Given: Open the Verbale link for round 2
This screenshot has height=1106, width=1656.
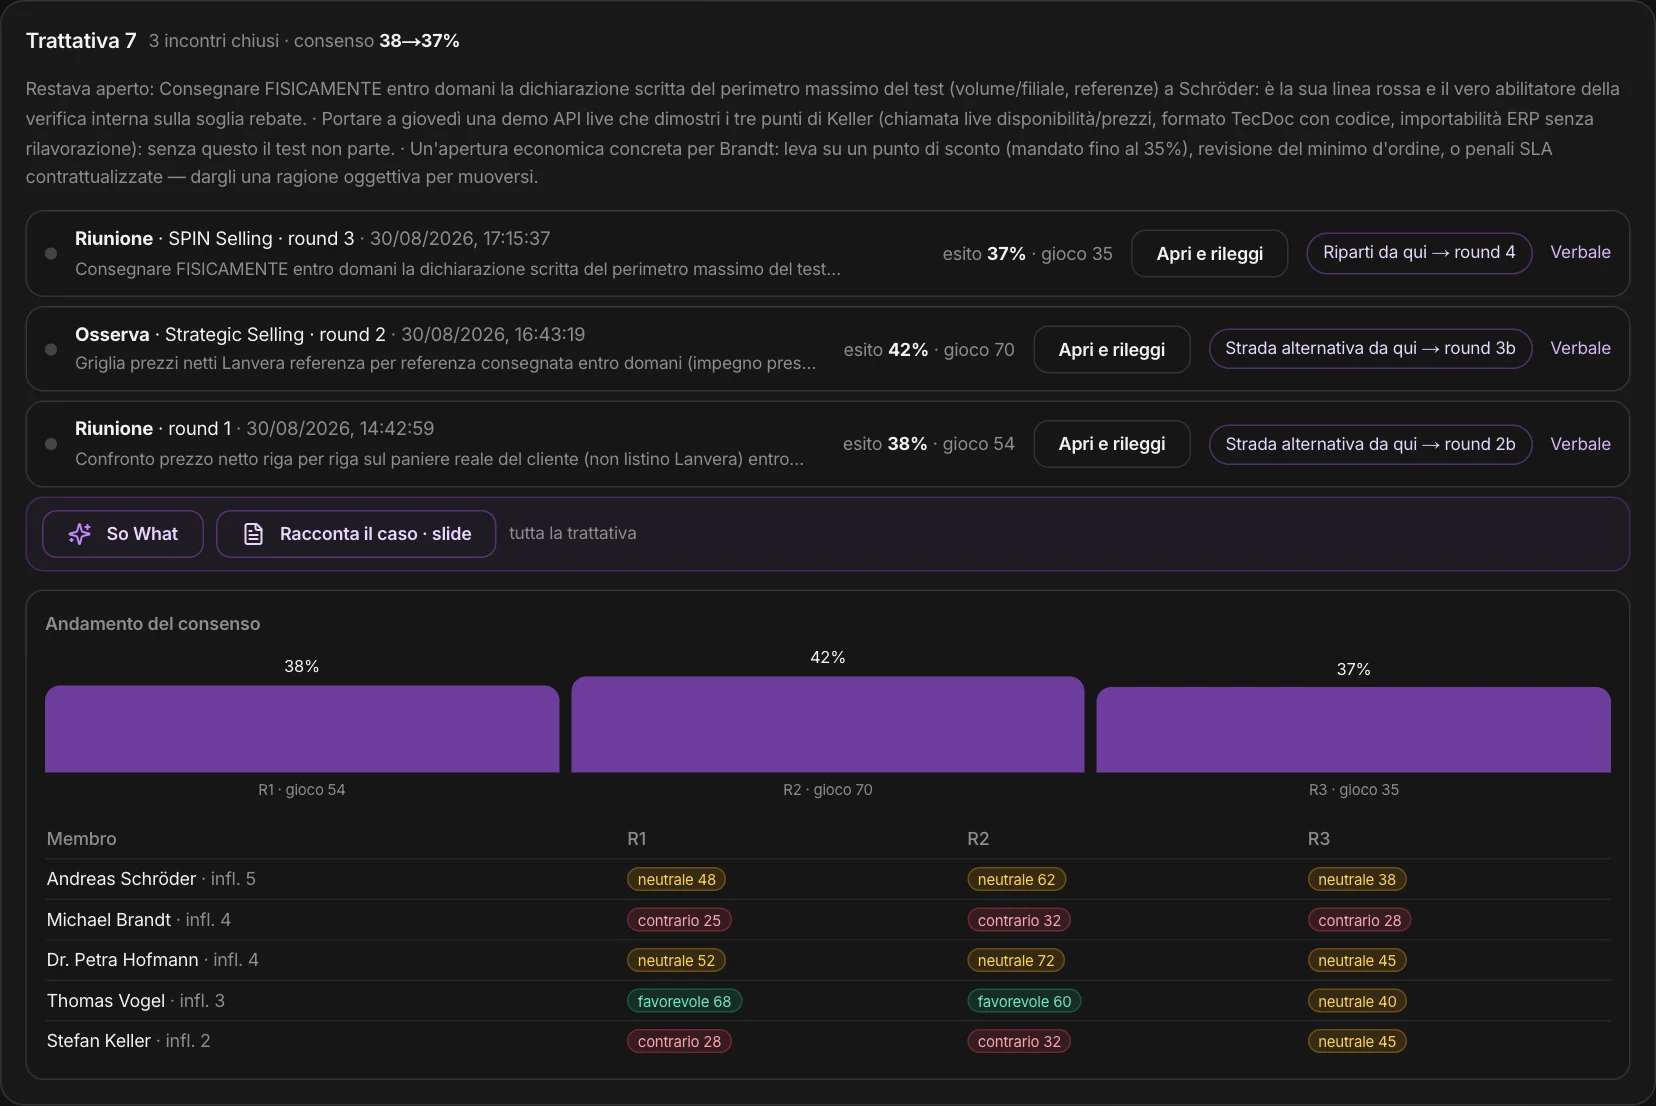Looking at the screenshot, I should pos(1580,348).
